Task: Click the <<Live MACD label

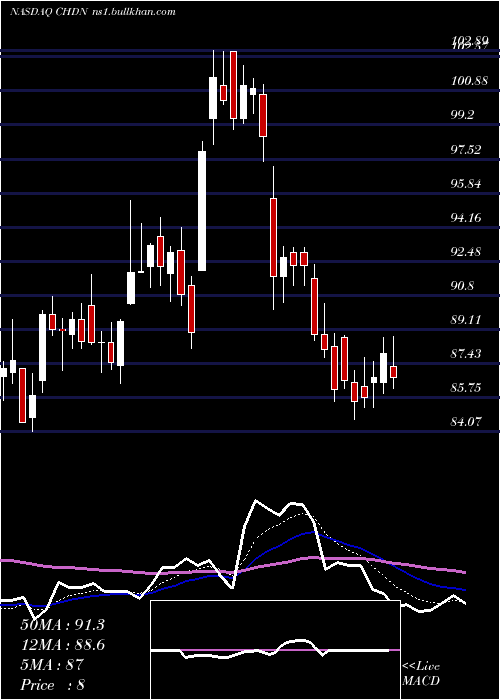Action: tap(421, 673)
